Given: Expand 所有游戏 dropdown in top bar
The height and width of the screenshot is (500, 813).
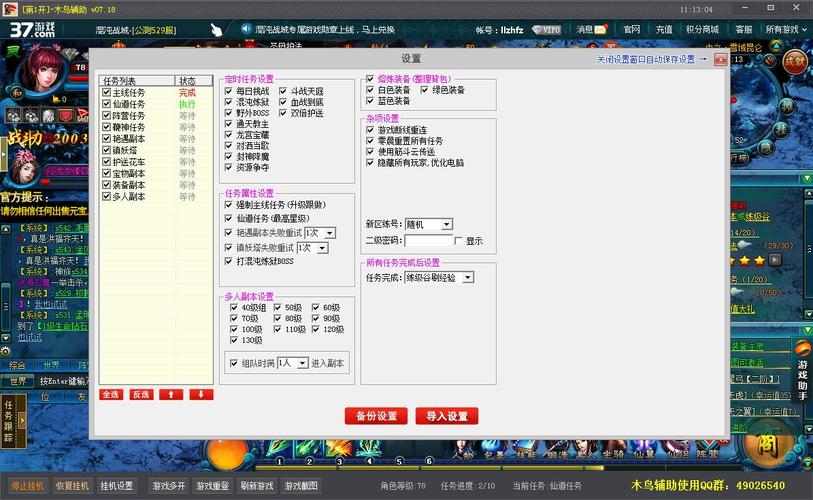Looking at the screenshot, I should 786,30.
